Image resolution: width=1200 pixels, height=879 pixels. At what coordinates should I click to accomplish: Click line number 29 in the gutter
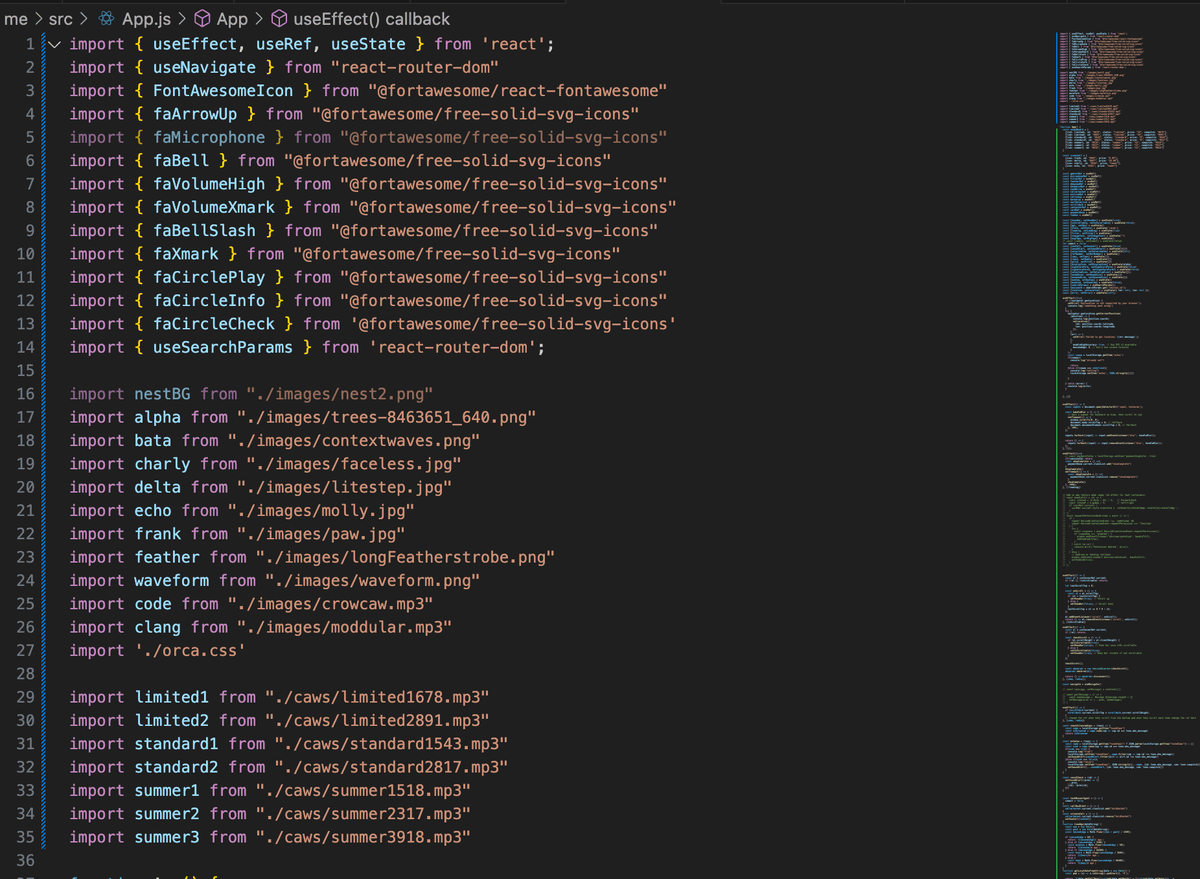pyautogui.click(x=25, y=697)
